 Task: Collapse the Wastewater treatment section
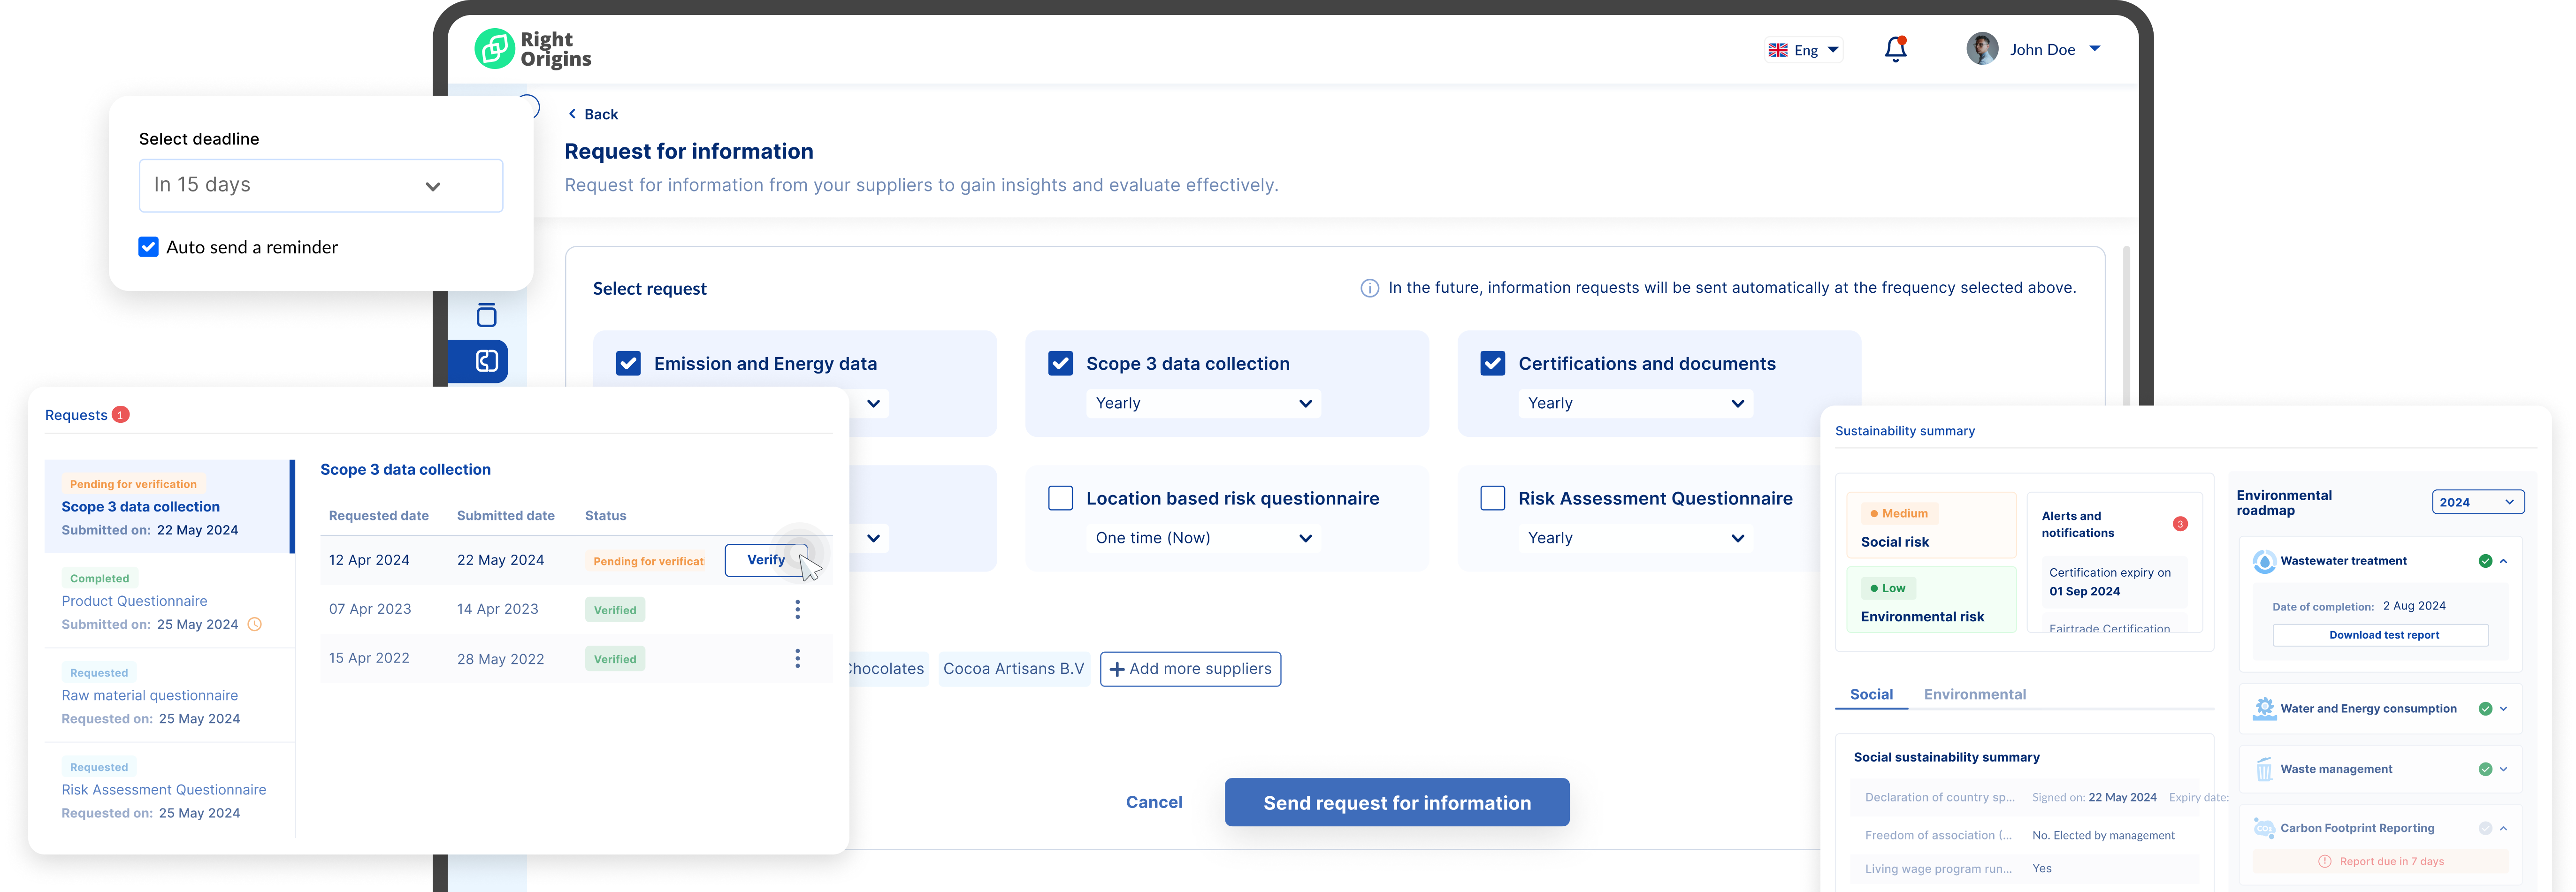coord(2503,561)
